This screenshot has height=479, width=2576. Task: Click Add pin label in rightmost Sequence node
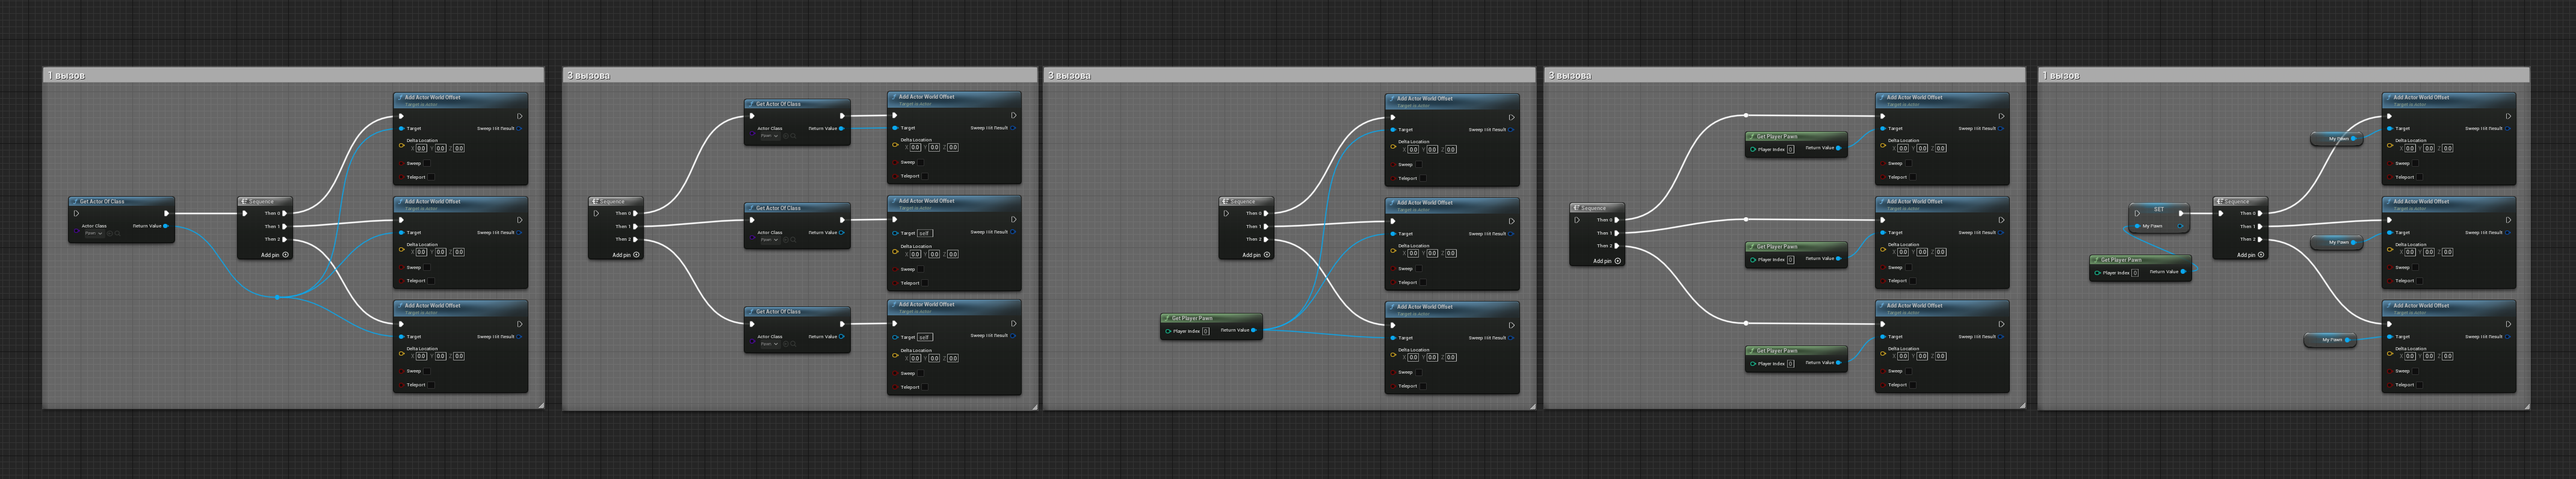pyautogui.click(x=2246, y=255)
